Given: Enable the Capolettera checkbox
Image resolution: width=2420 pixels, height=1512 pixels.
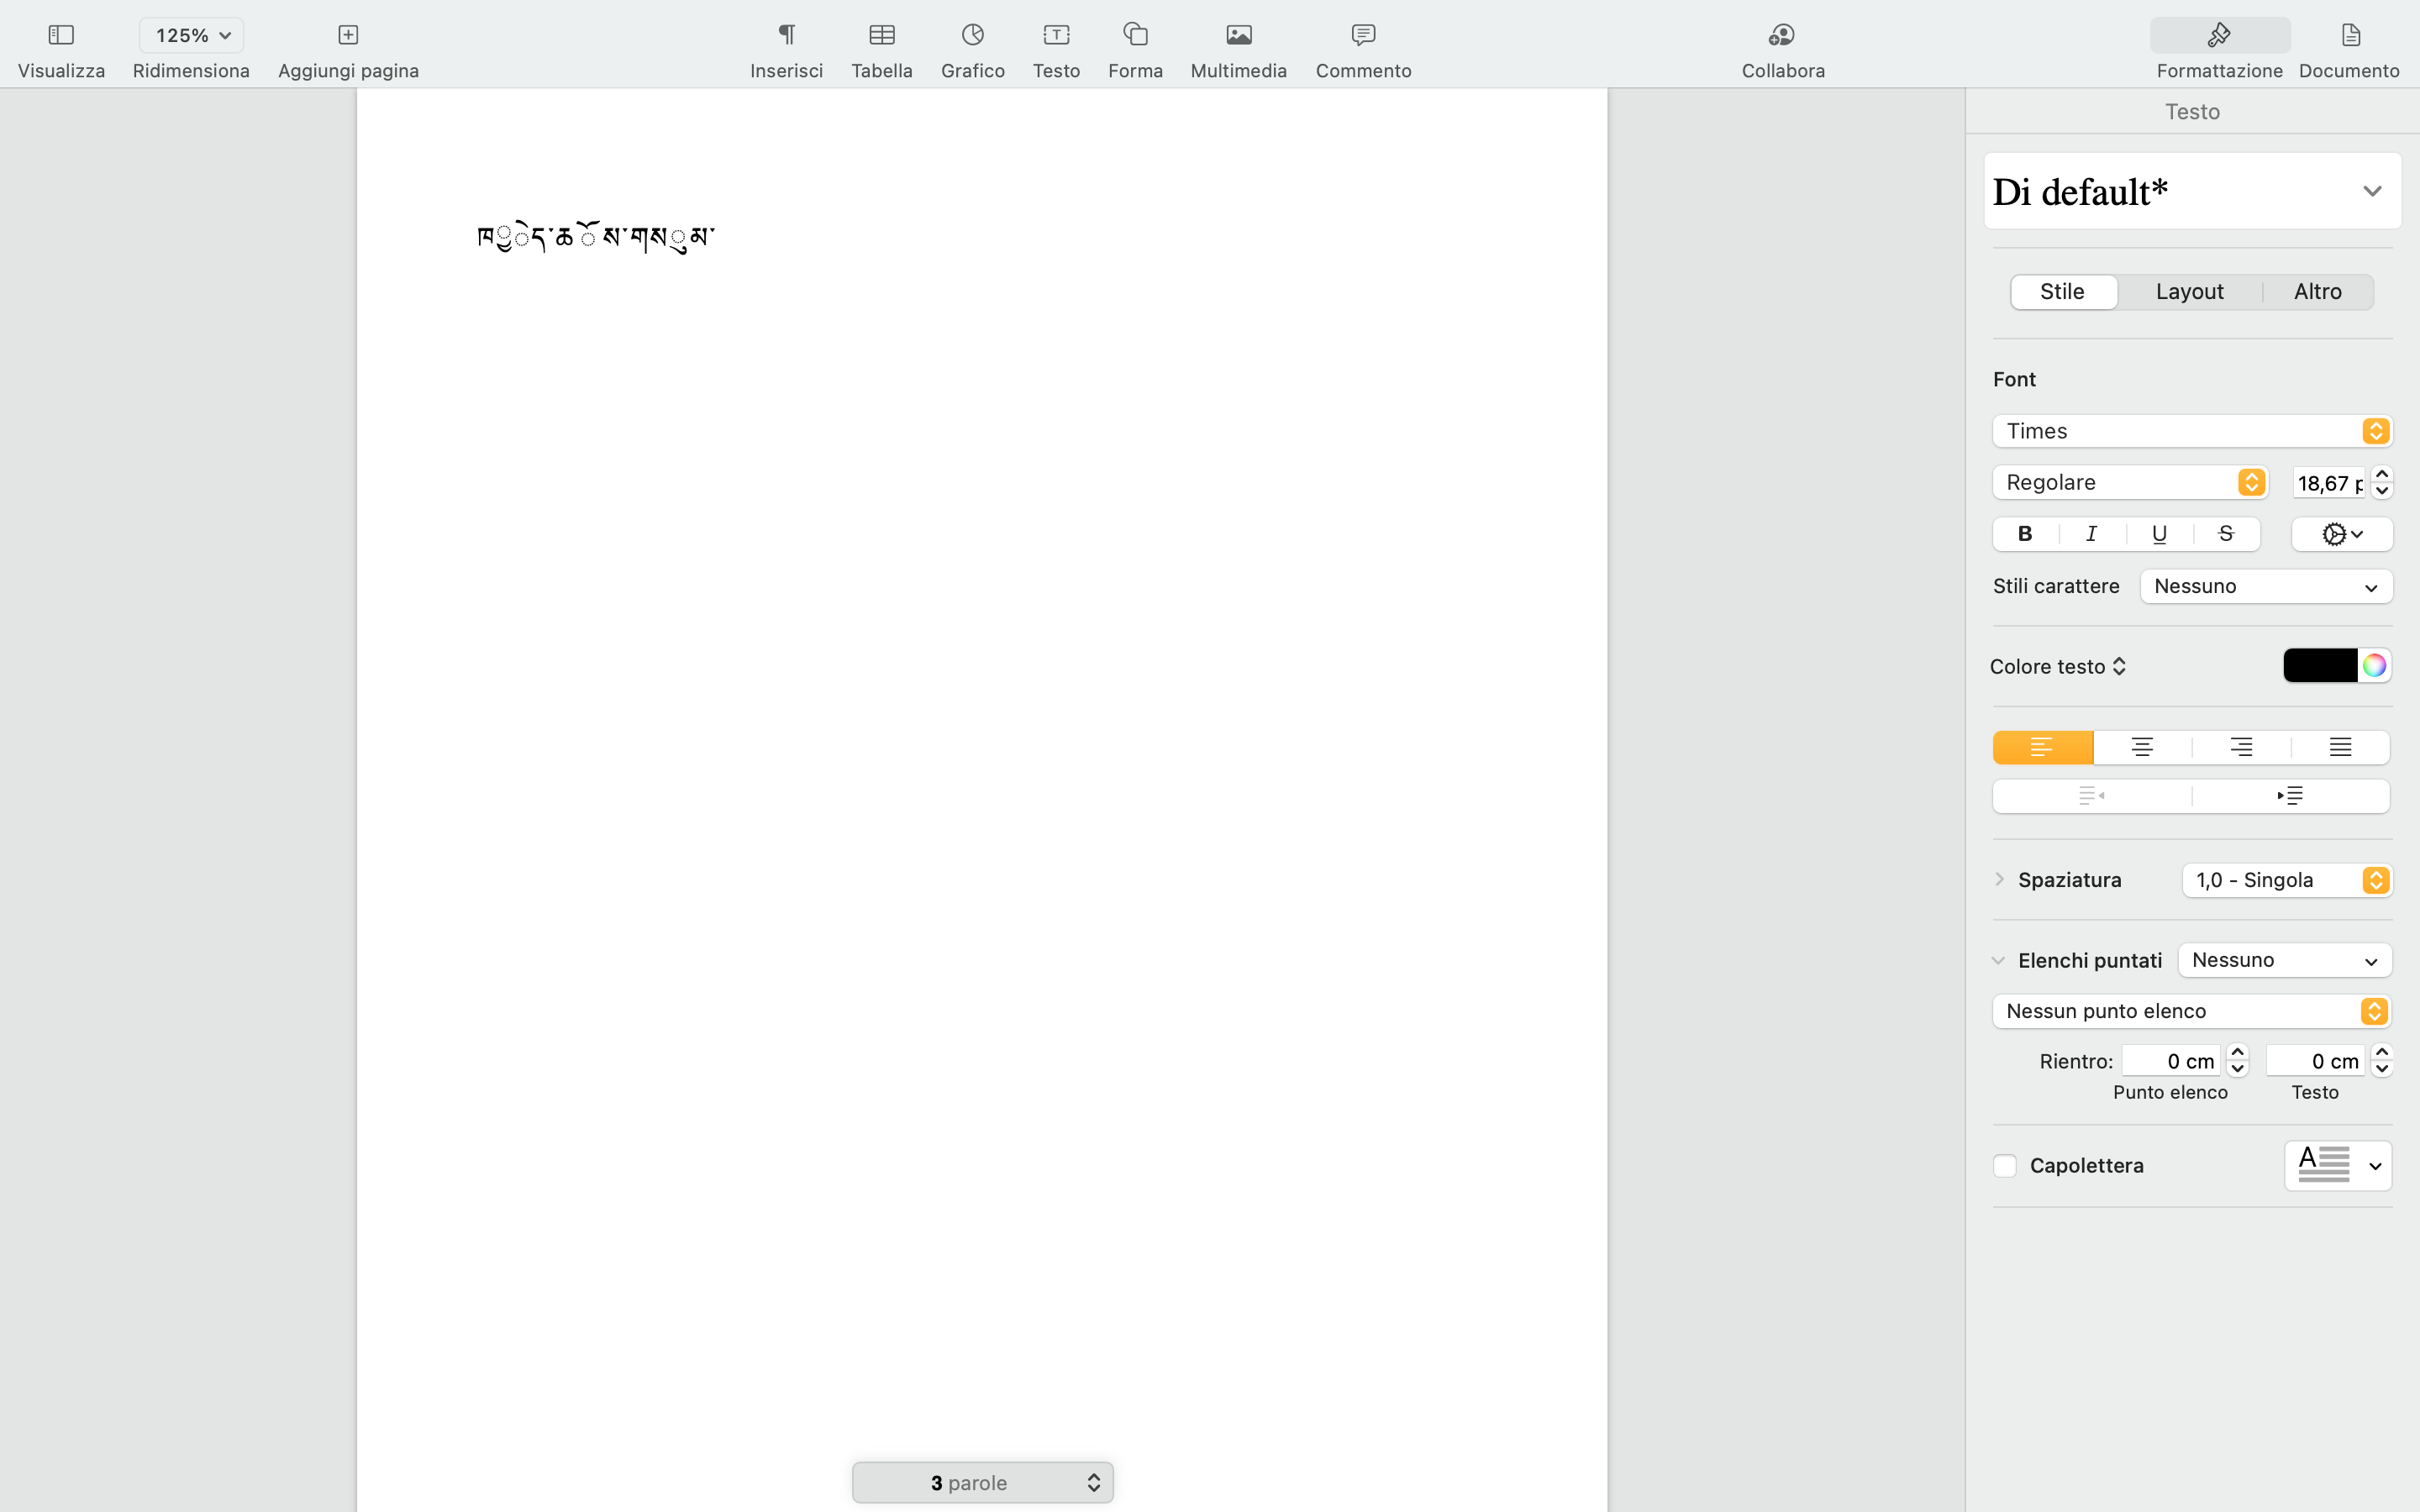Looking at the screenshot, I should click(2004, 1166).
